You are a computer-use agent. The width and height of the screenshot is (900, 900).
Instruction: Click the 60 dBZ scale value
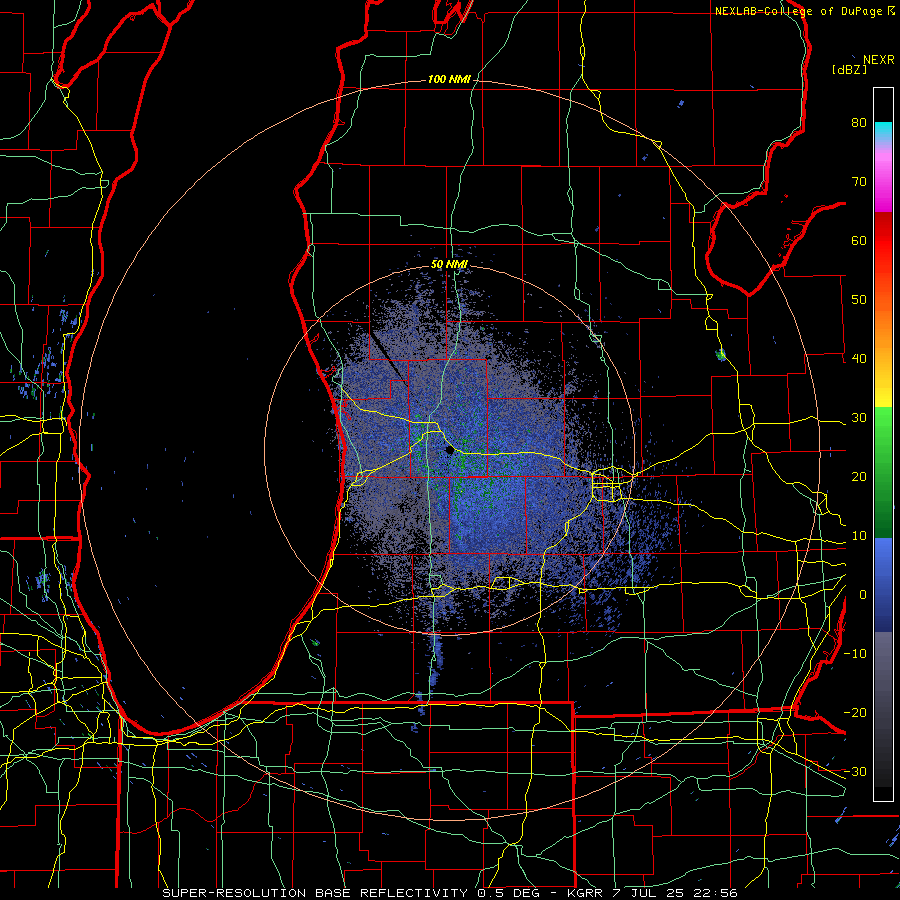[859, 240]
